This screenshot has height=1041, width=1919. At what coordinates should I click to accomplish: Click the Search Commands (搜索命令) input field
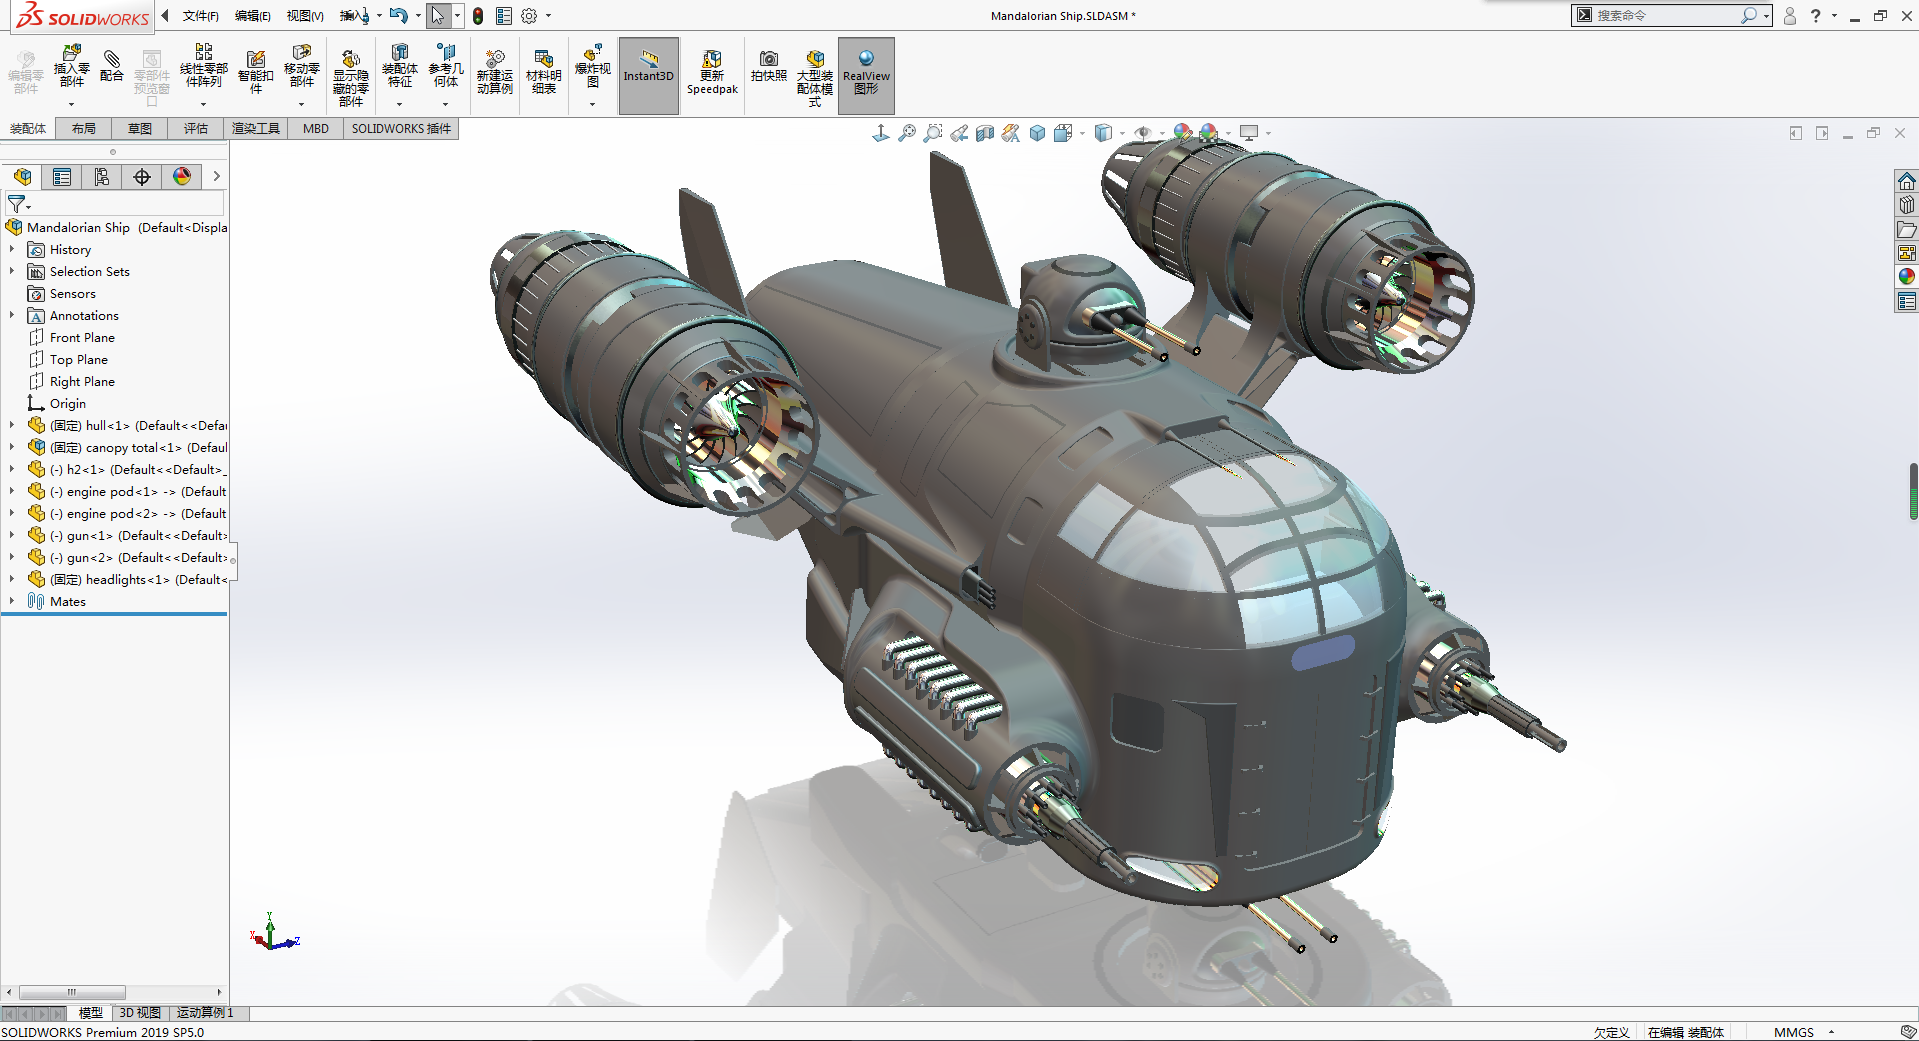point(1665,15)
